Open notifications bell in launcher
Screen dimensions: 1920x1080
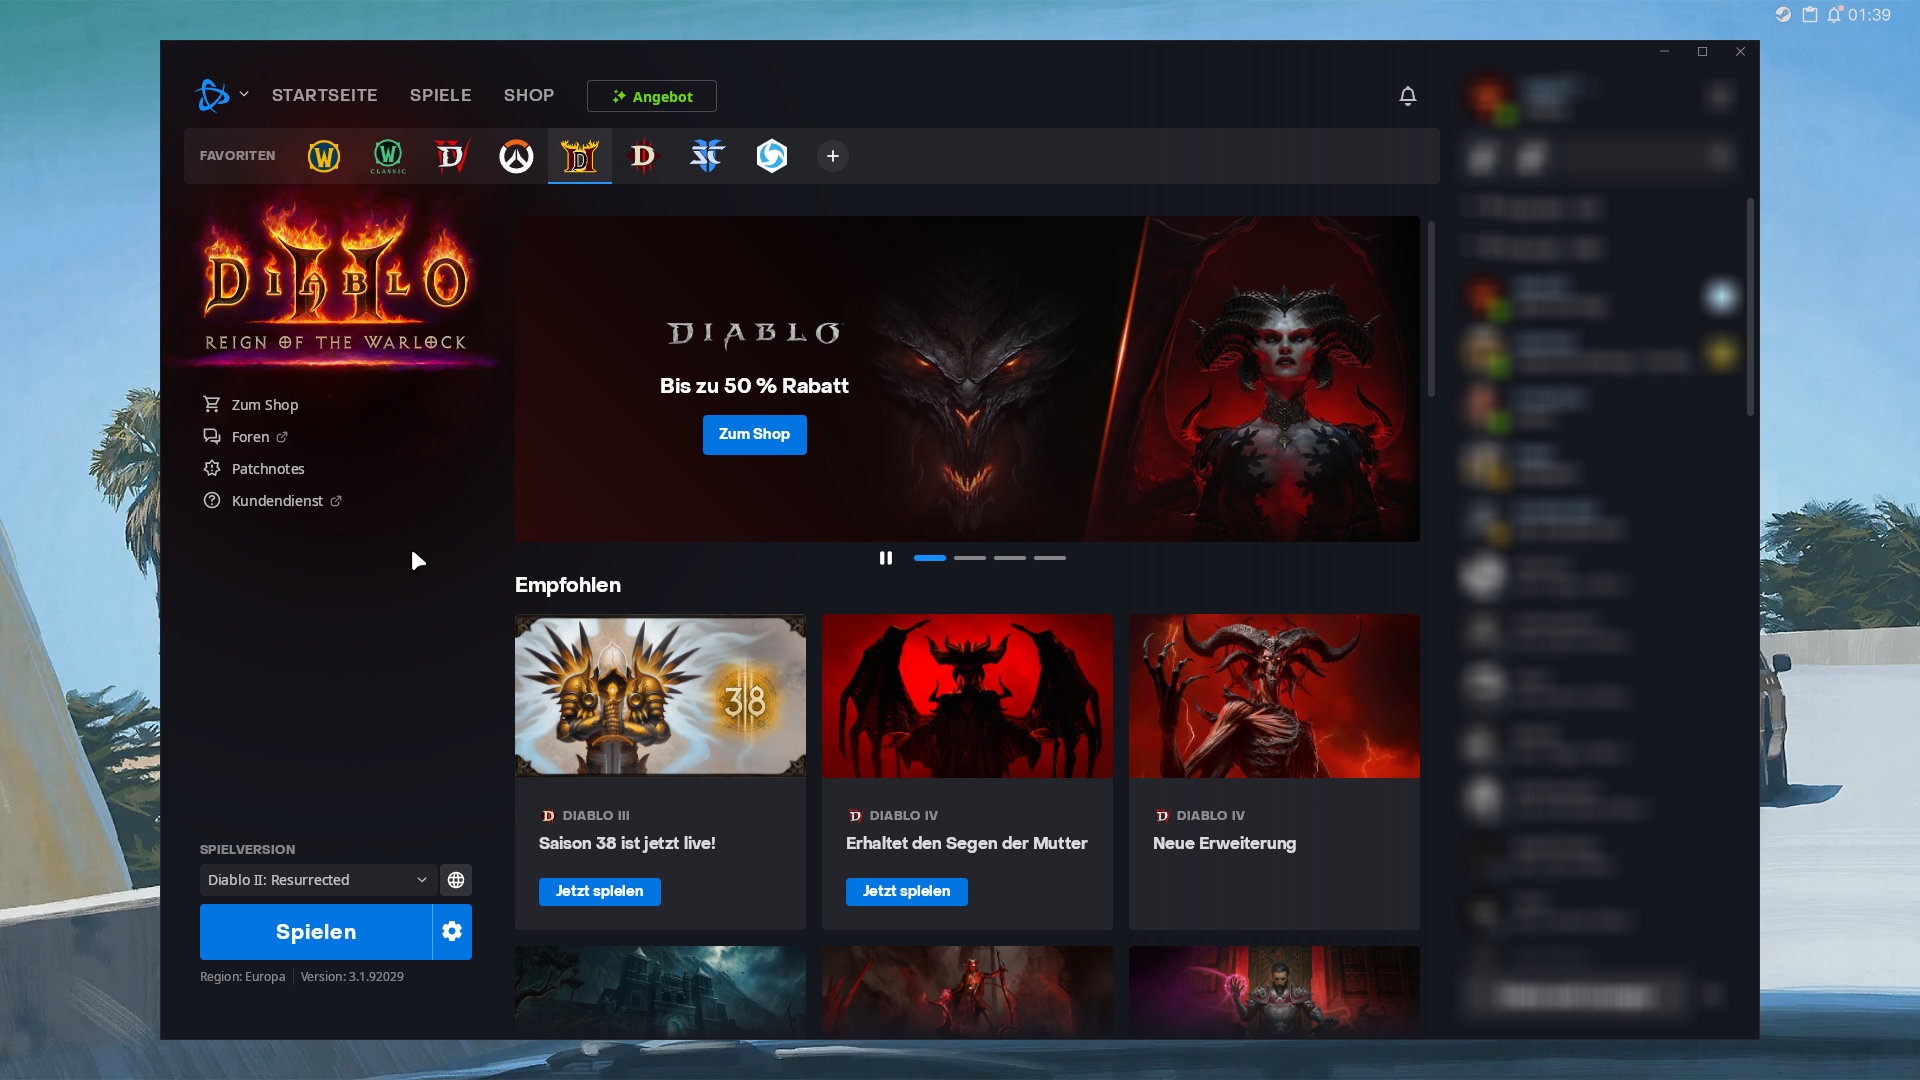[1407, 96]
